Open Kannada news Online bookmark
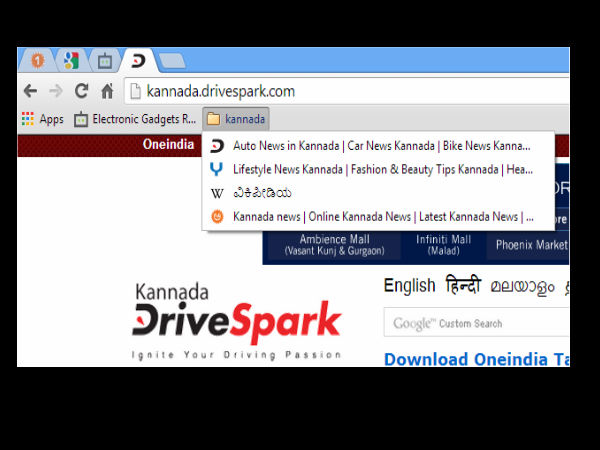Viewport: 600px width, 450px height. pos(378,217)
